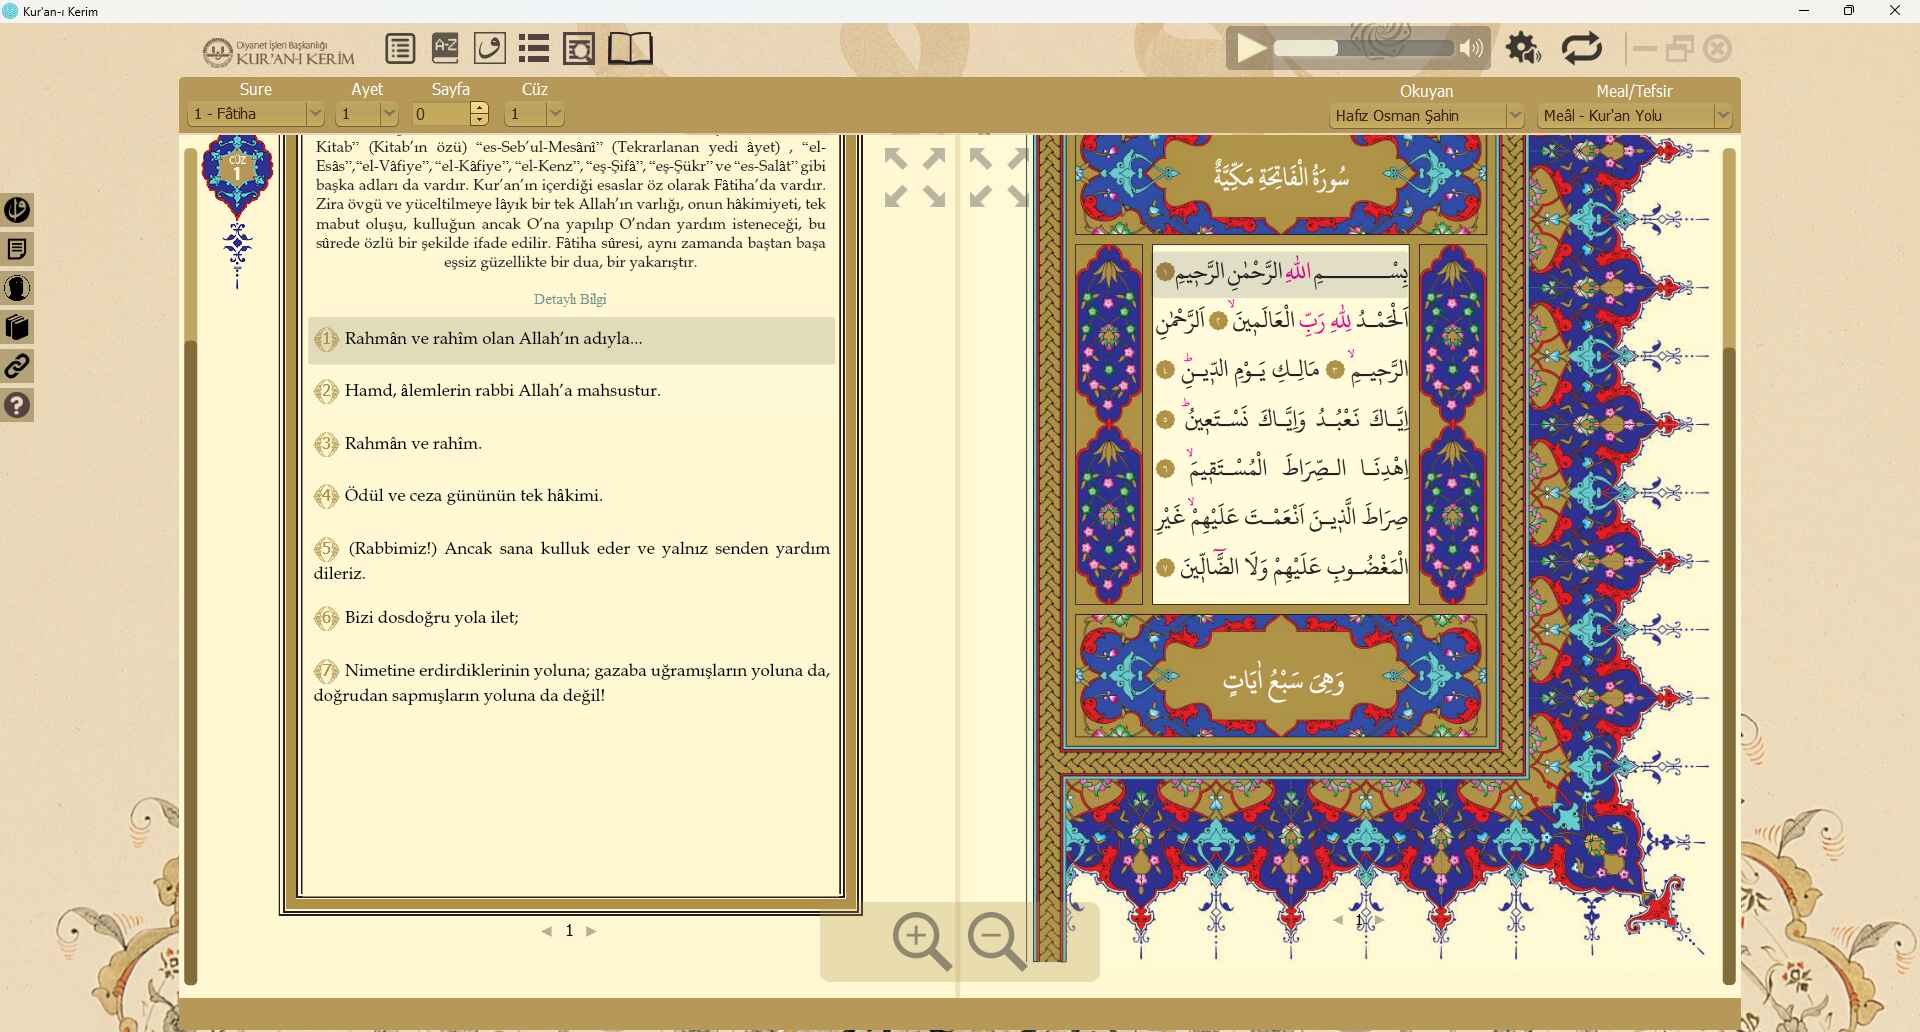Open the bulleted contents list icon
This screenshot has height=1032, width=1920.
coord(534,48)
